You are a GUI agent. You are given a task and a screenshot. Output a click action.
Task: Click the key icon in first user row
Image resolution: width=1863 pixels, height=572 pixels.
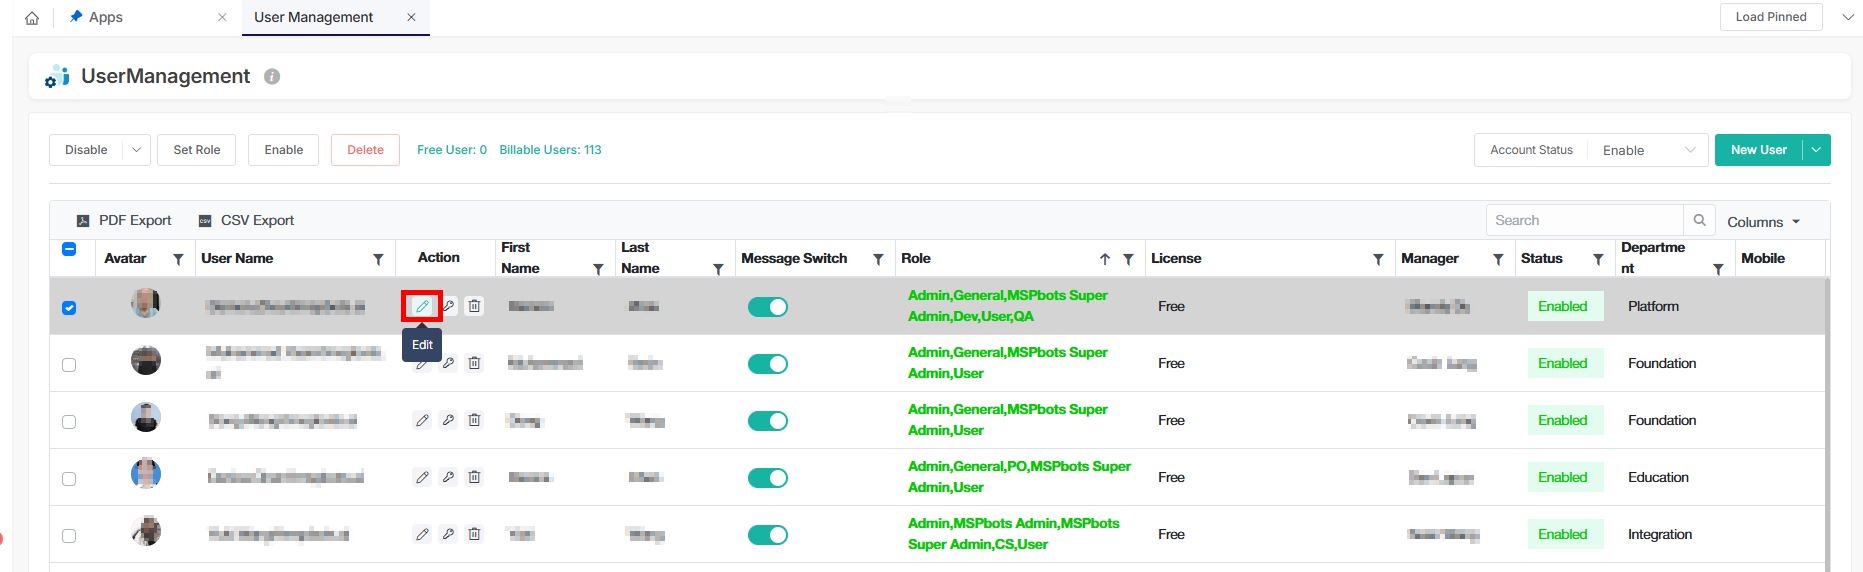tap(448, 306)
